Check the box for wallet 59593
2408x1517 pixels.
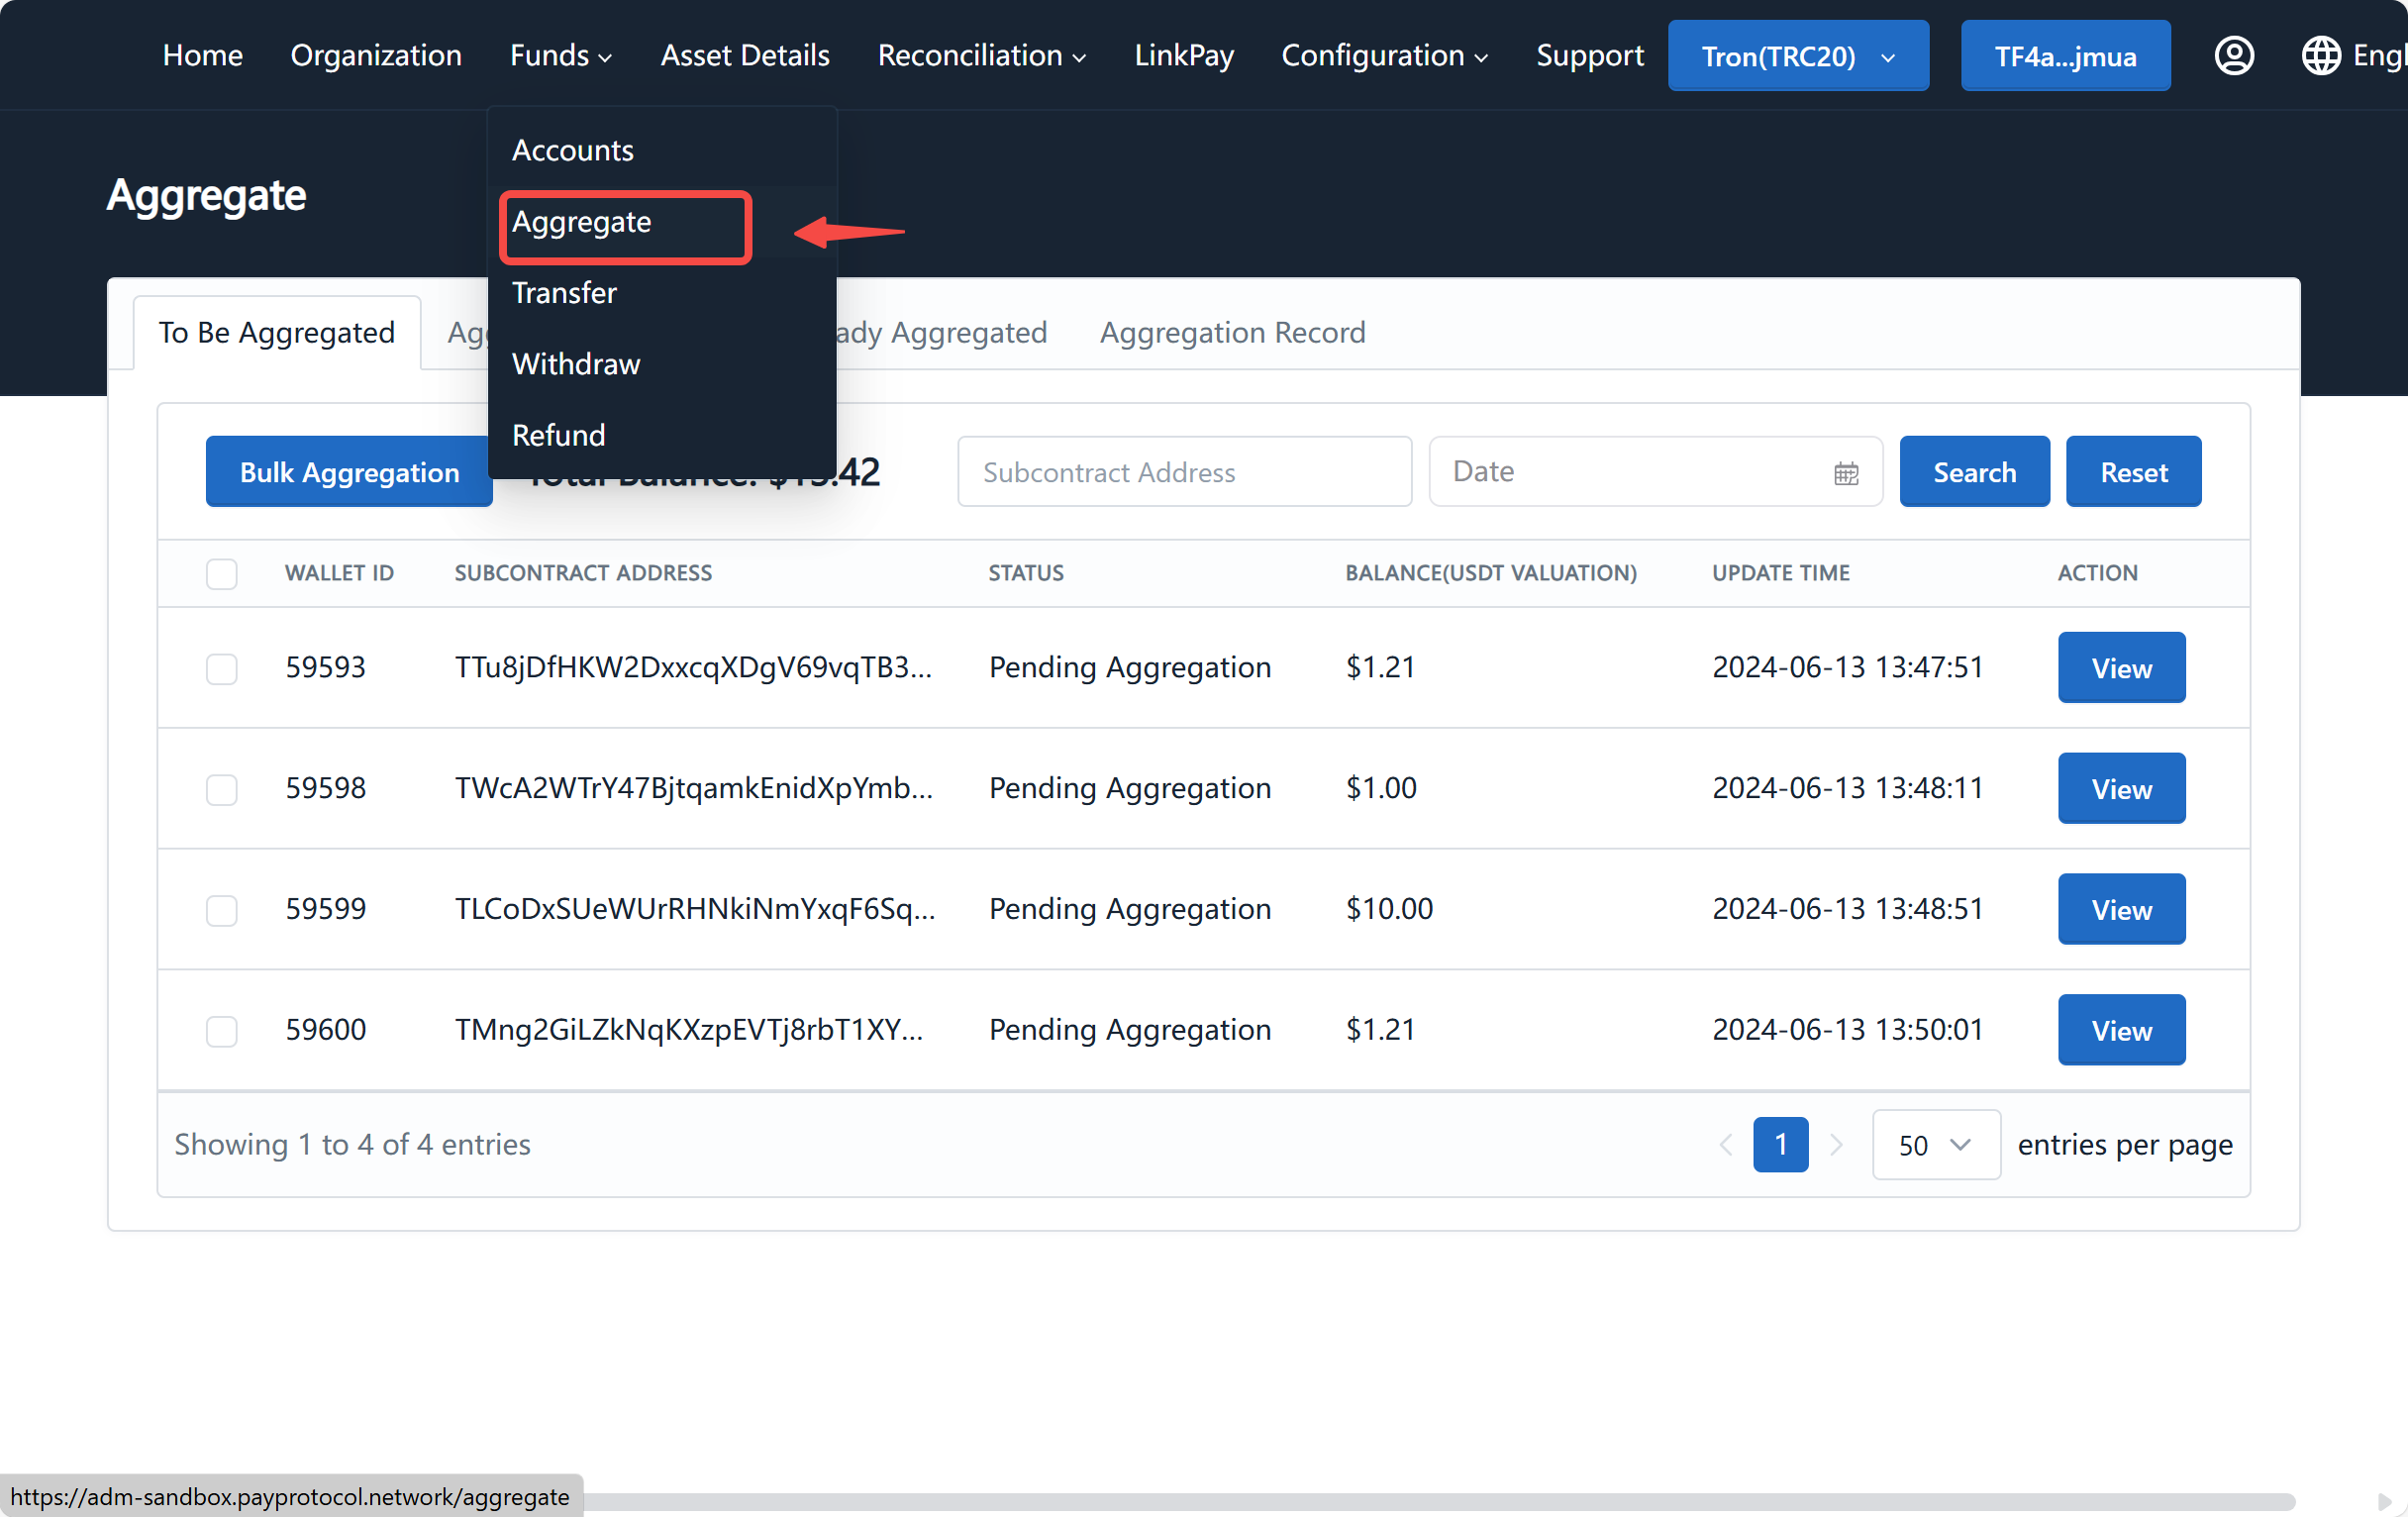(221, 667)
